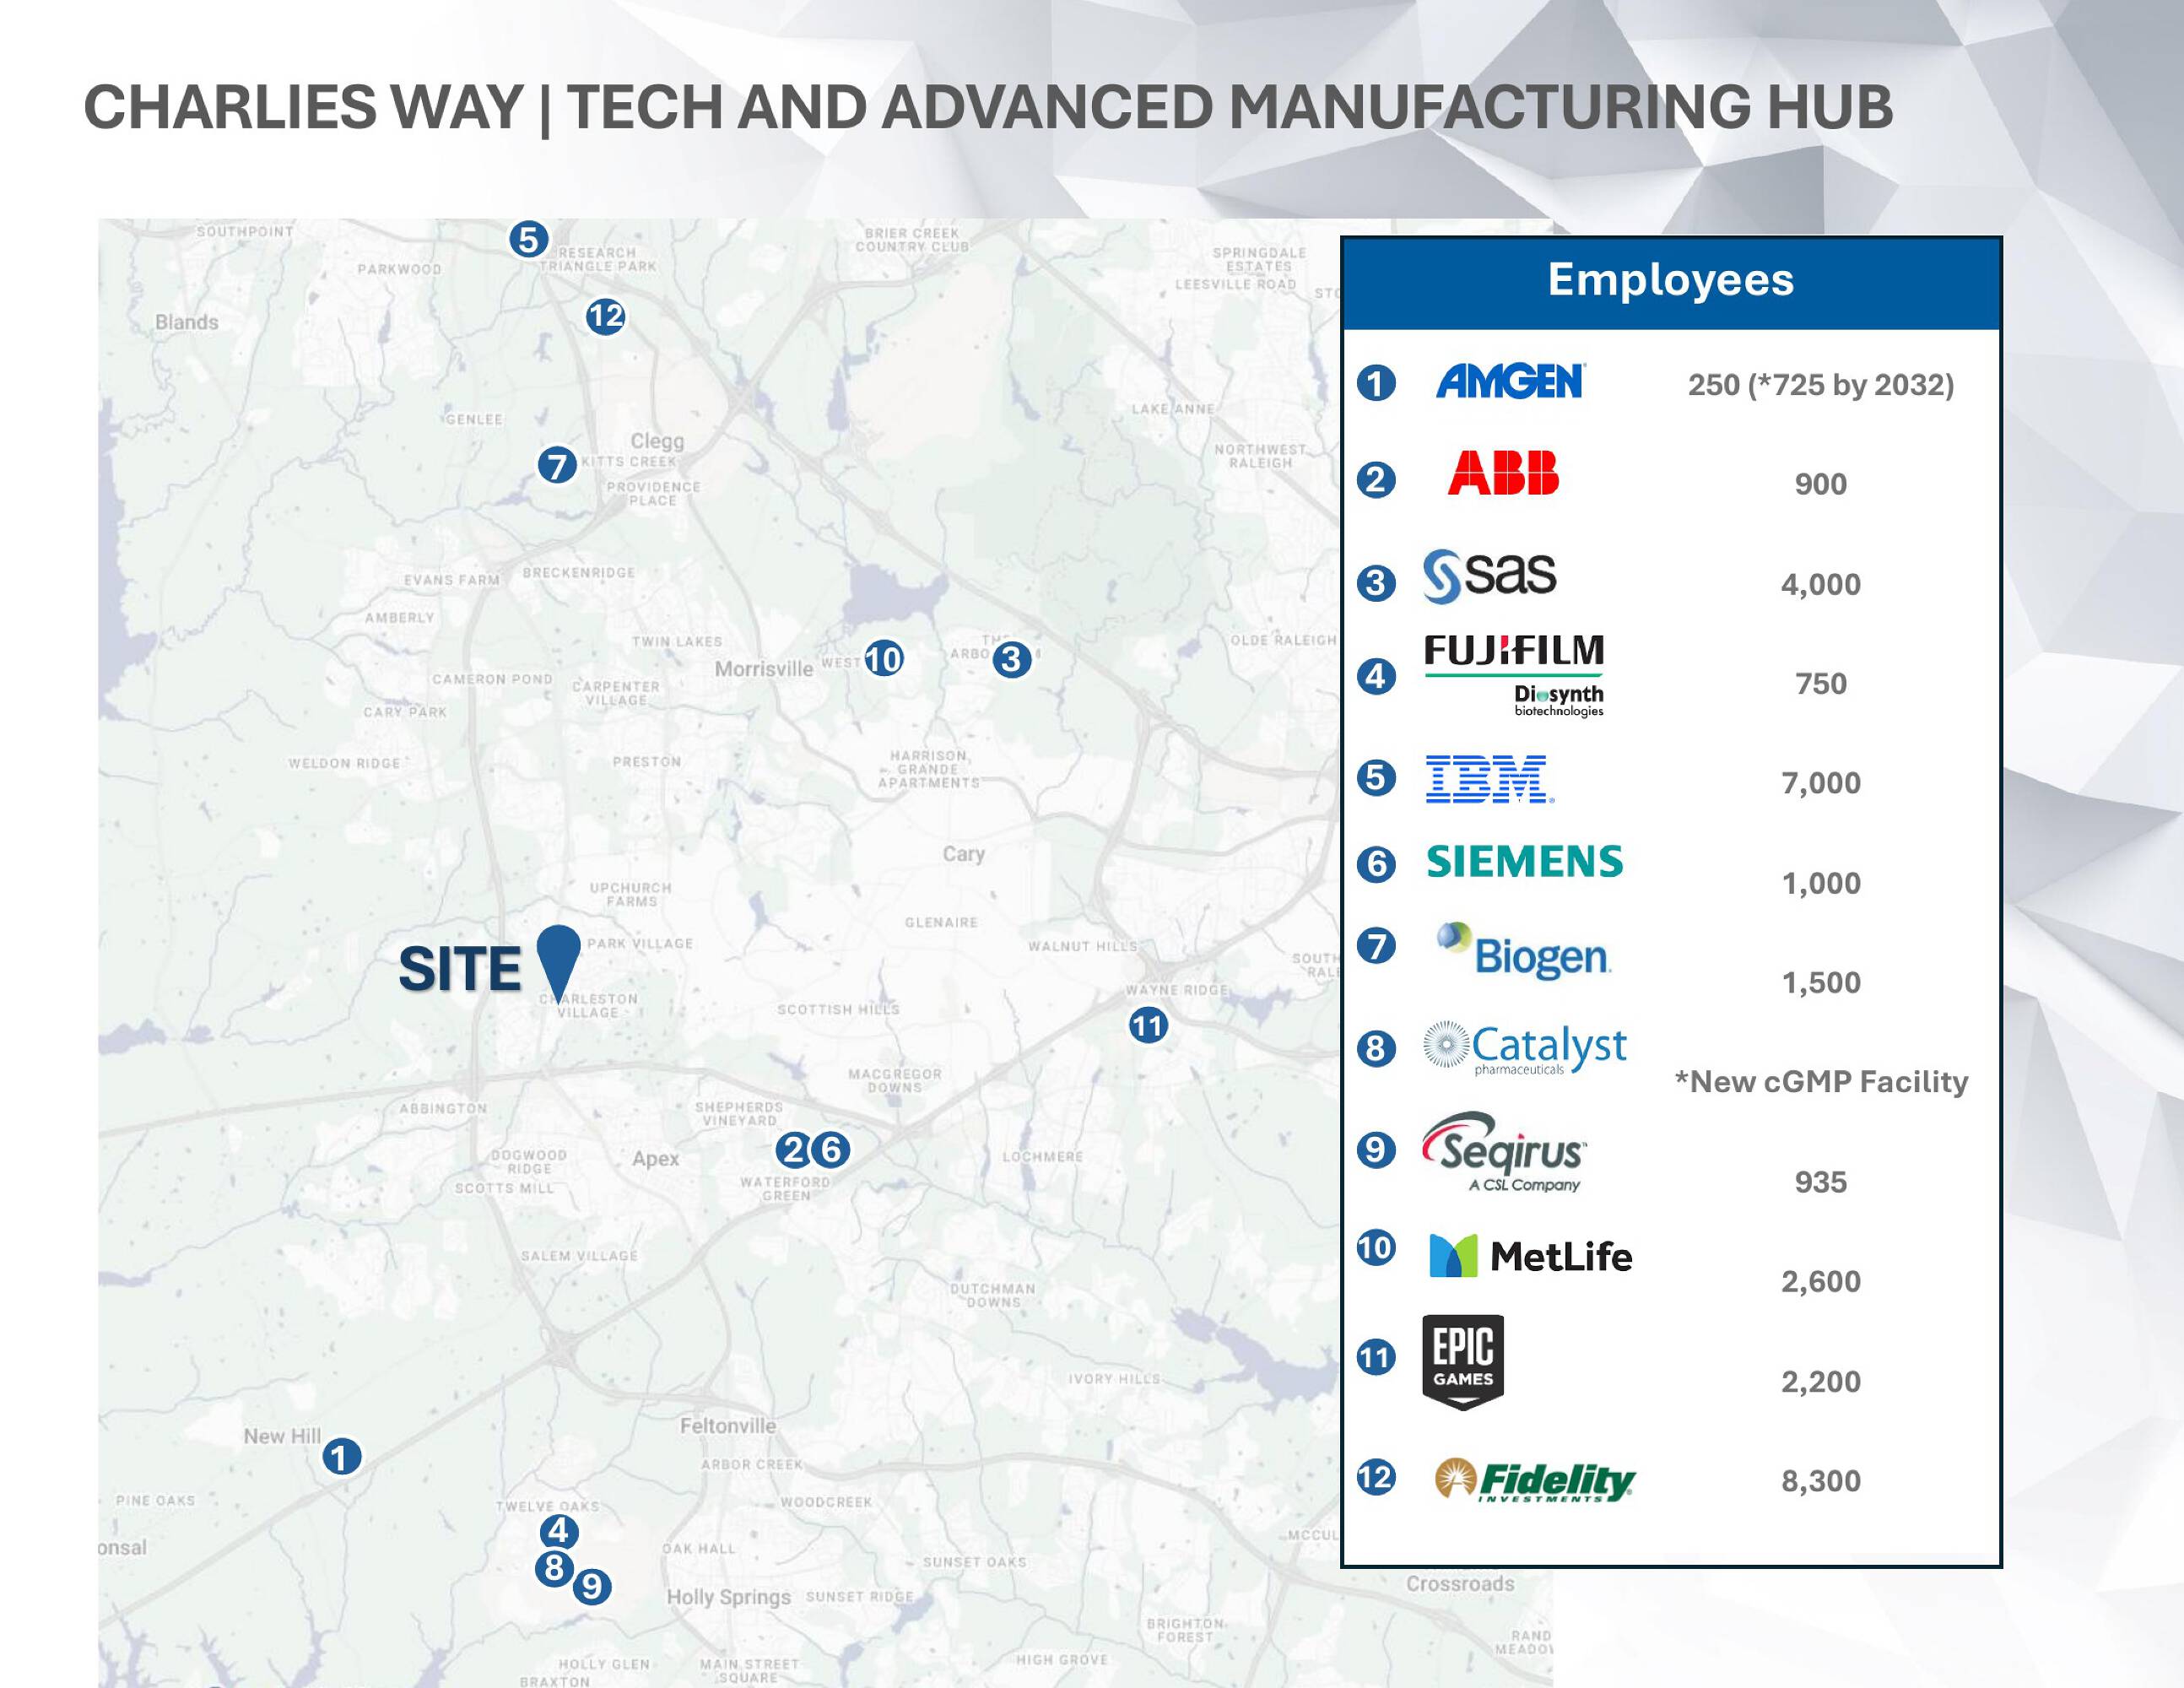Click the '*New cGMP Facility' note
The width and height of the screenshot is (2184, 1688).
(1821, 1082)
